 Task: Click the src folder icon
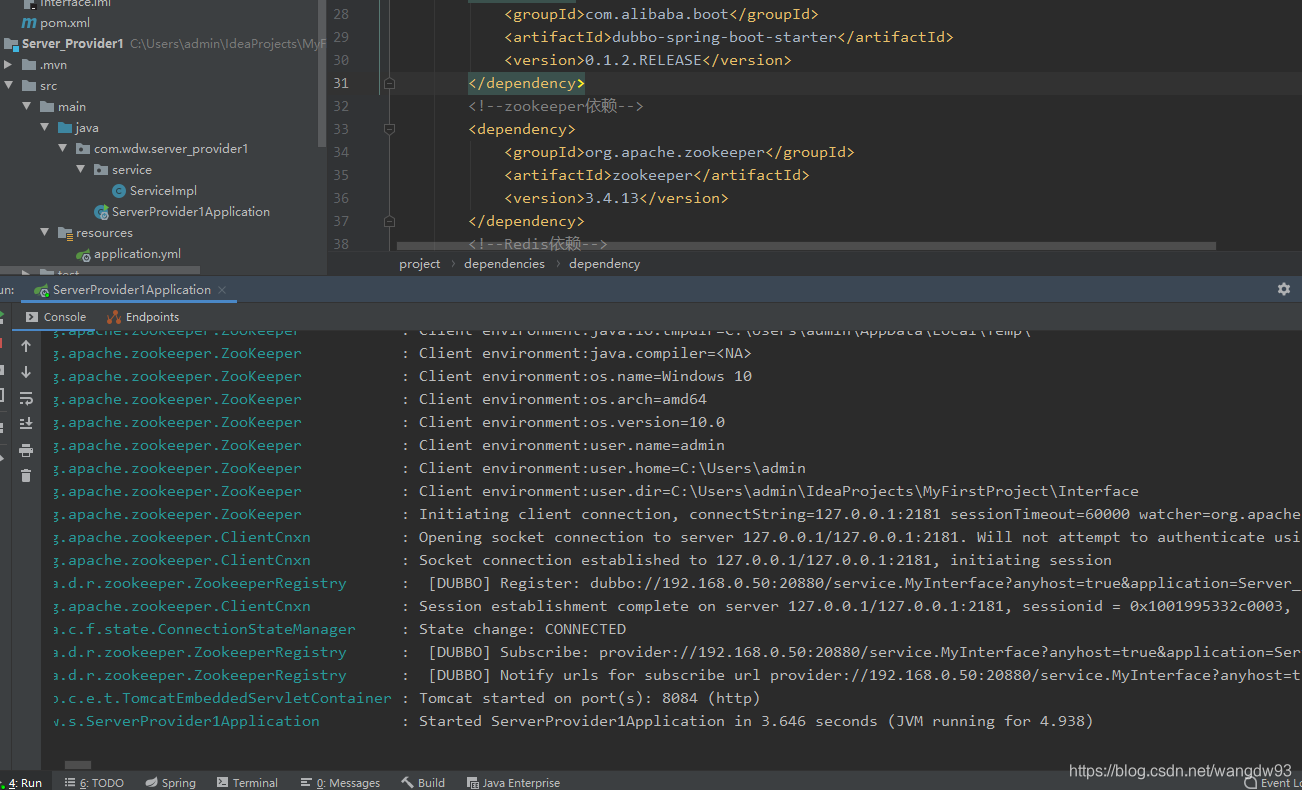coord(30,86)
